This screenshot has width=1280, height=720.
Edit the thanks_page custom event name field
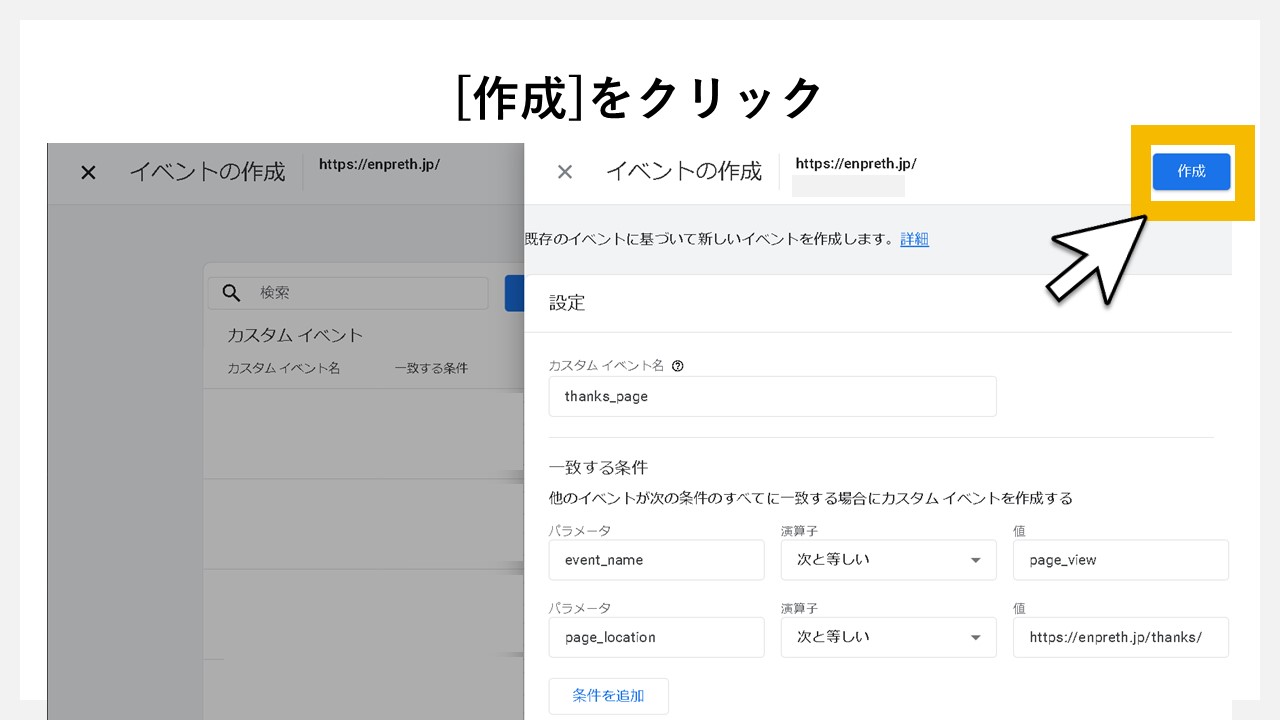[772, 396]
